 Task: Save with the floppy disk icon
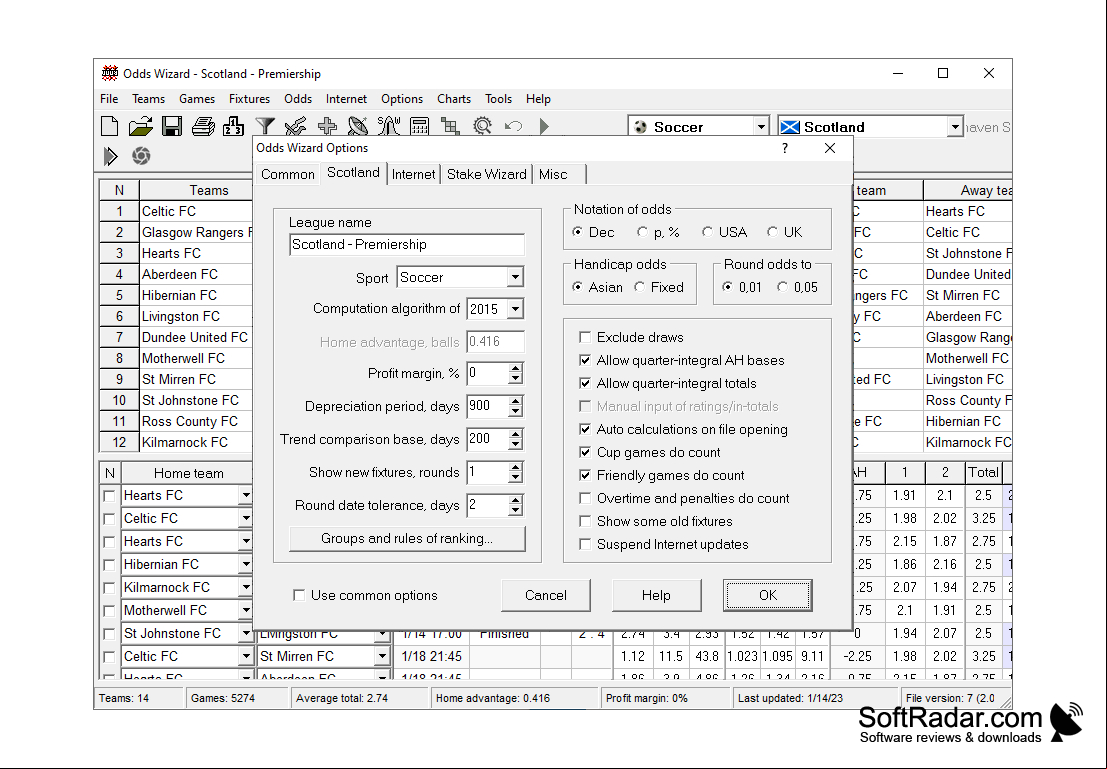(x=172, y=126)
